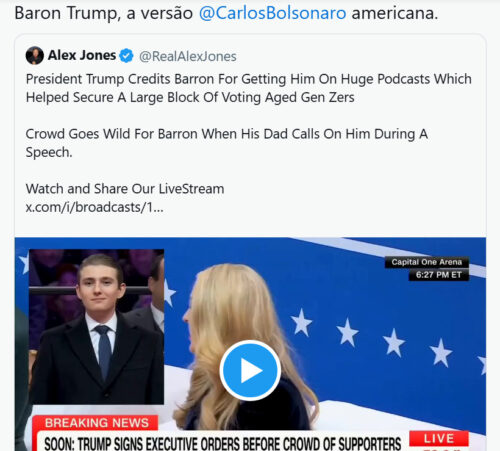Click the 6:27 PM ET timestamp
Image resolution: width=500 pixels, height=451 pixels.
point(439,275)
